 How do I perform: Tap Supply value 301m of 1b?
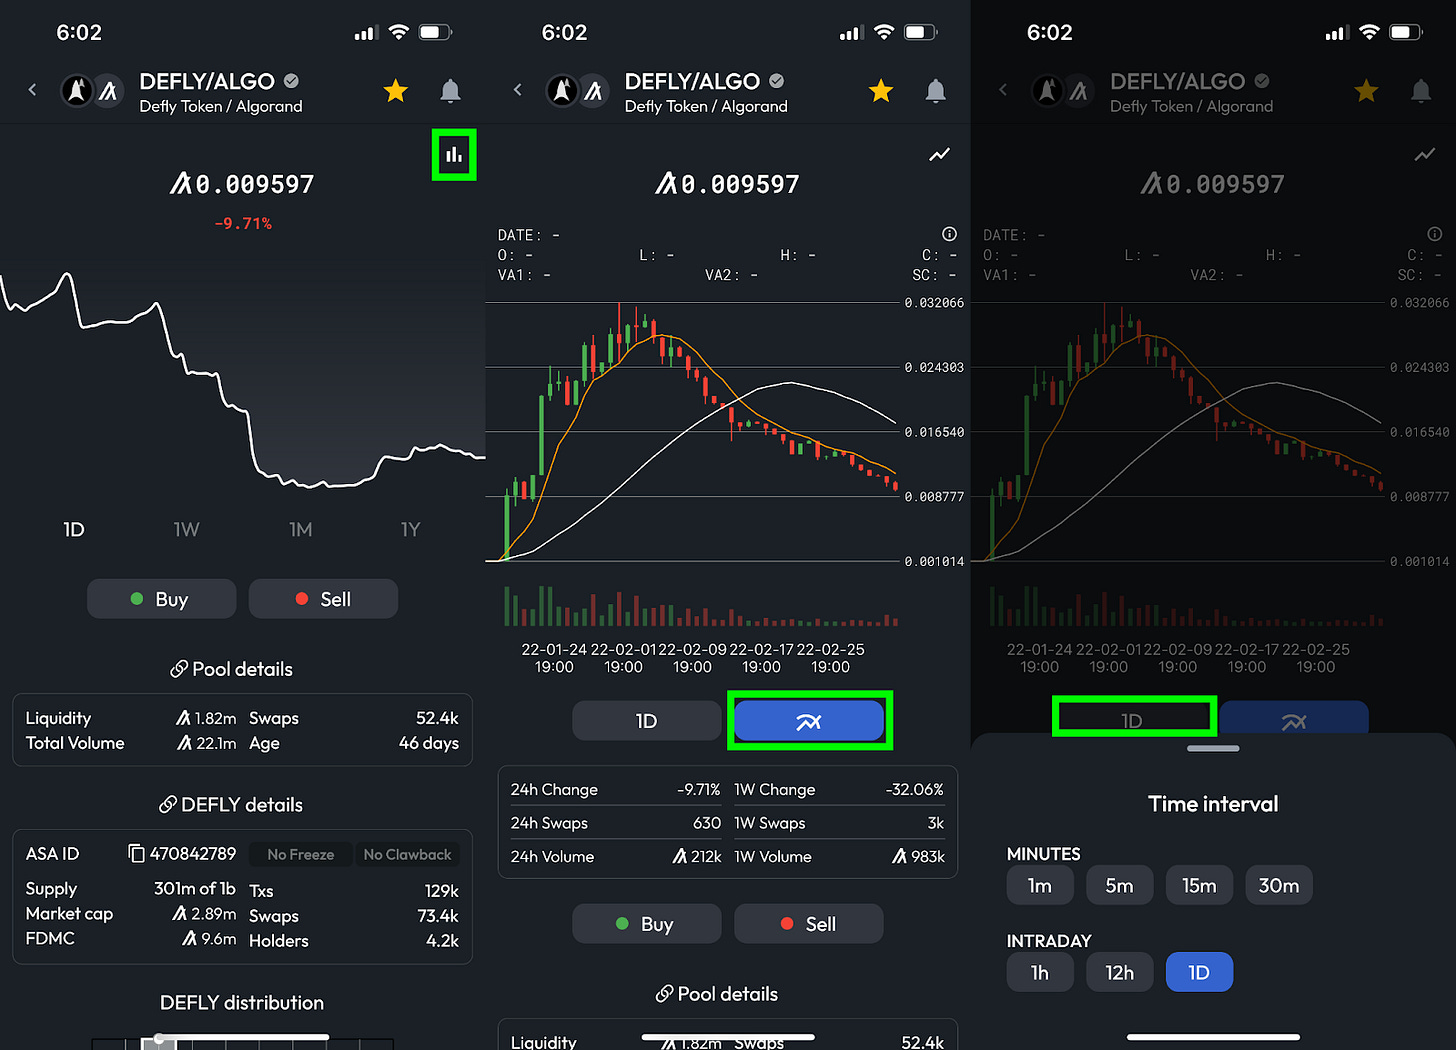click(195, 888)
